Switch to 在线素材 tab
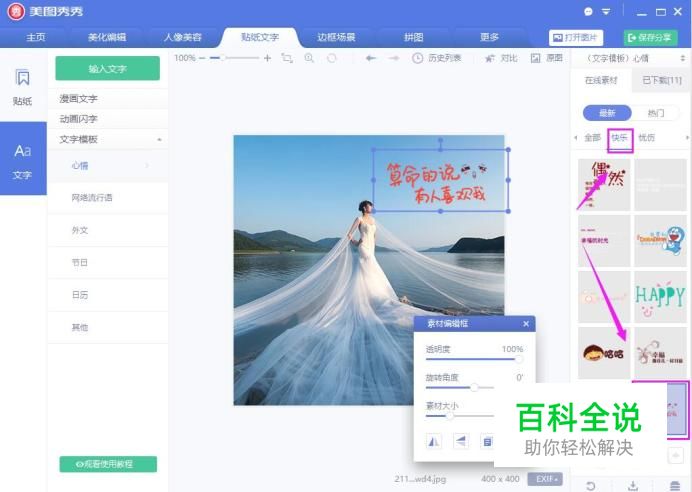Viewport: 692px width, 492px height. (601, 80)
